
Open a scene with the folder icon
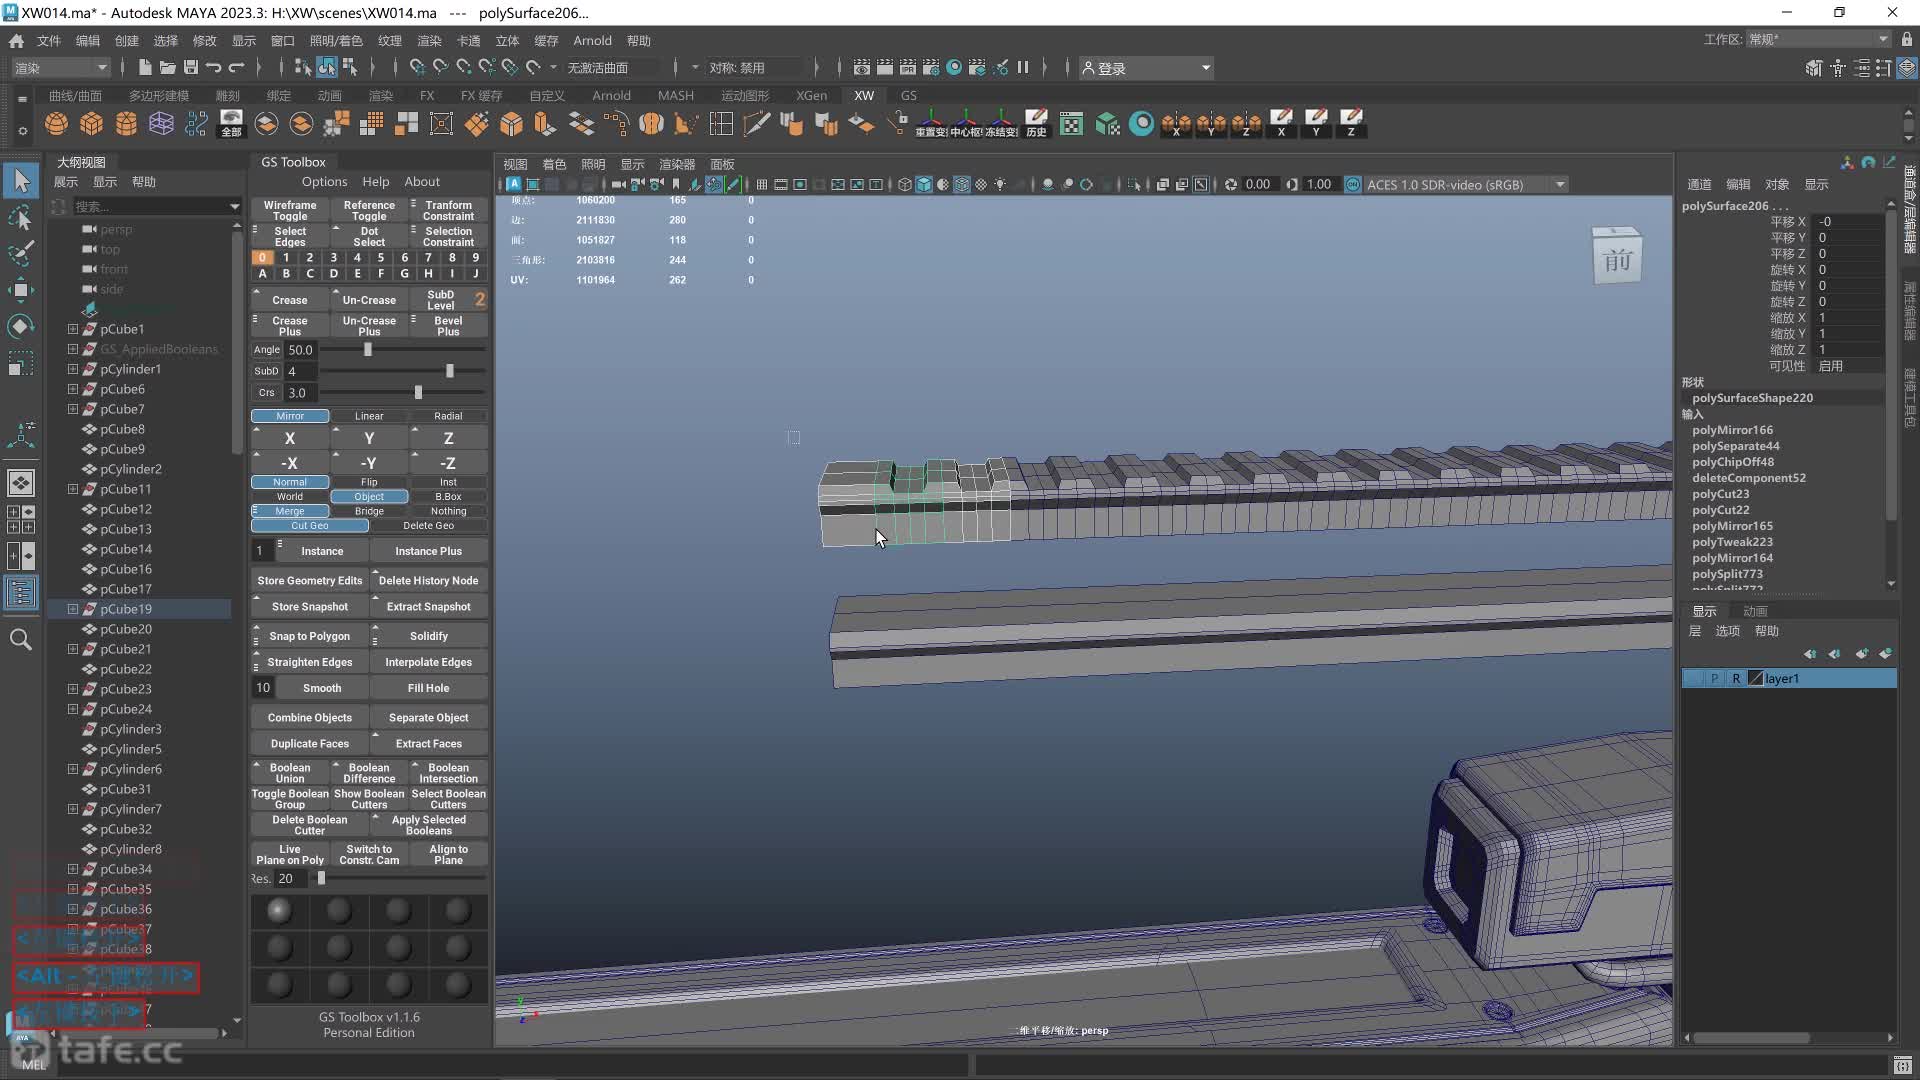(168, 67)
